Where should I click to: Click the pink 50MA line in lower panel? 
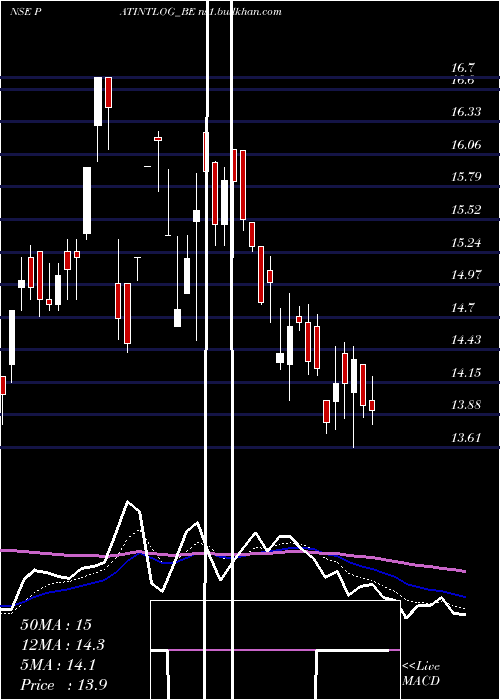232,554
